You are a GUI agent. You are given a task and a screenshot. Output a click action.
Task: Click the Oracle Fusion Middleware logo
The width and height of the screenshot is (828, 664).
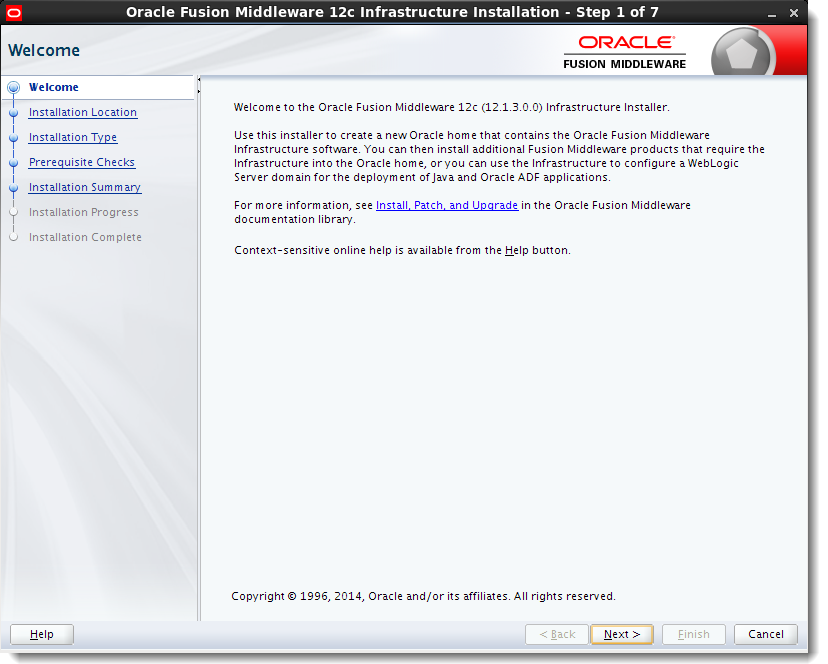[x=625, y=53]
